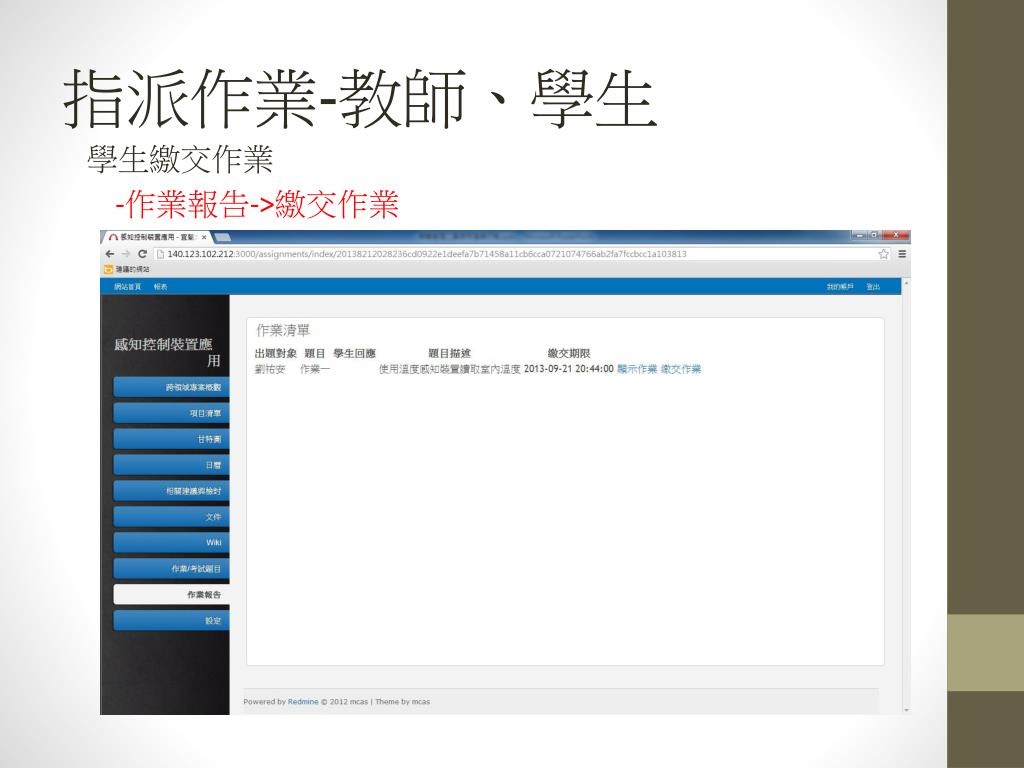This screenshot has height=768, width=1024.
Task: Close the browser window with red X
Action: [896, 235]
